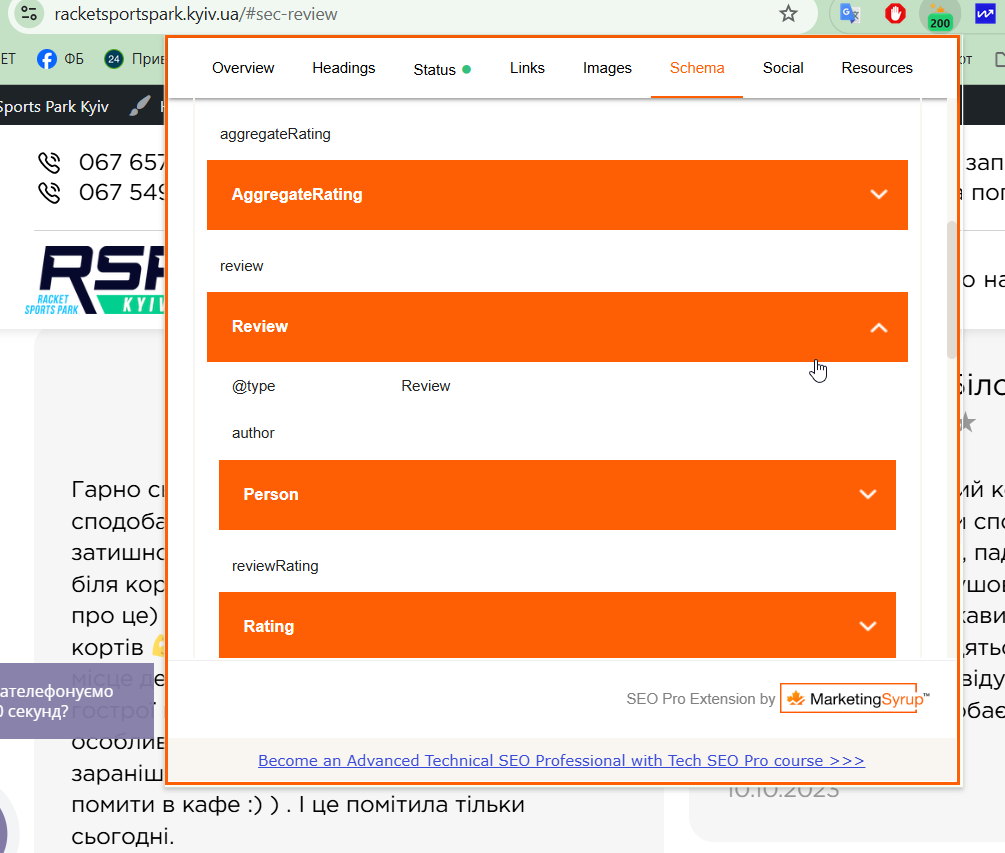Click the customize brush icon in admin bar
This screenshot has height=853, width=1005.
point(140,106)
